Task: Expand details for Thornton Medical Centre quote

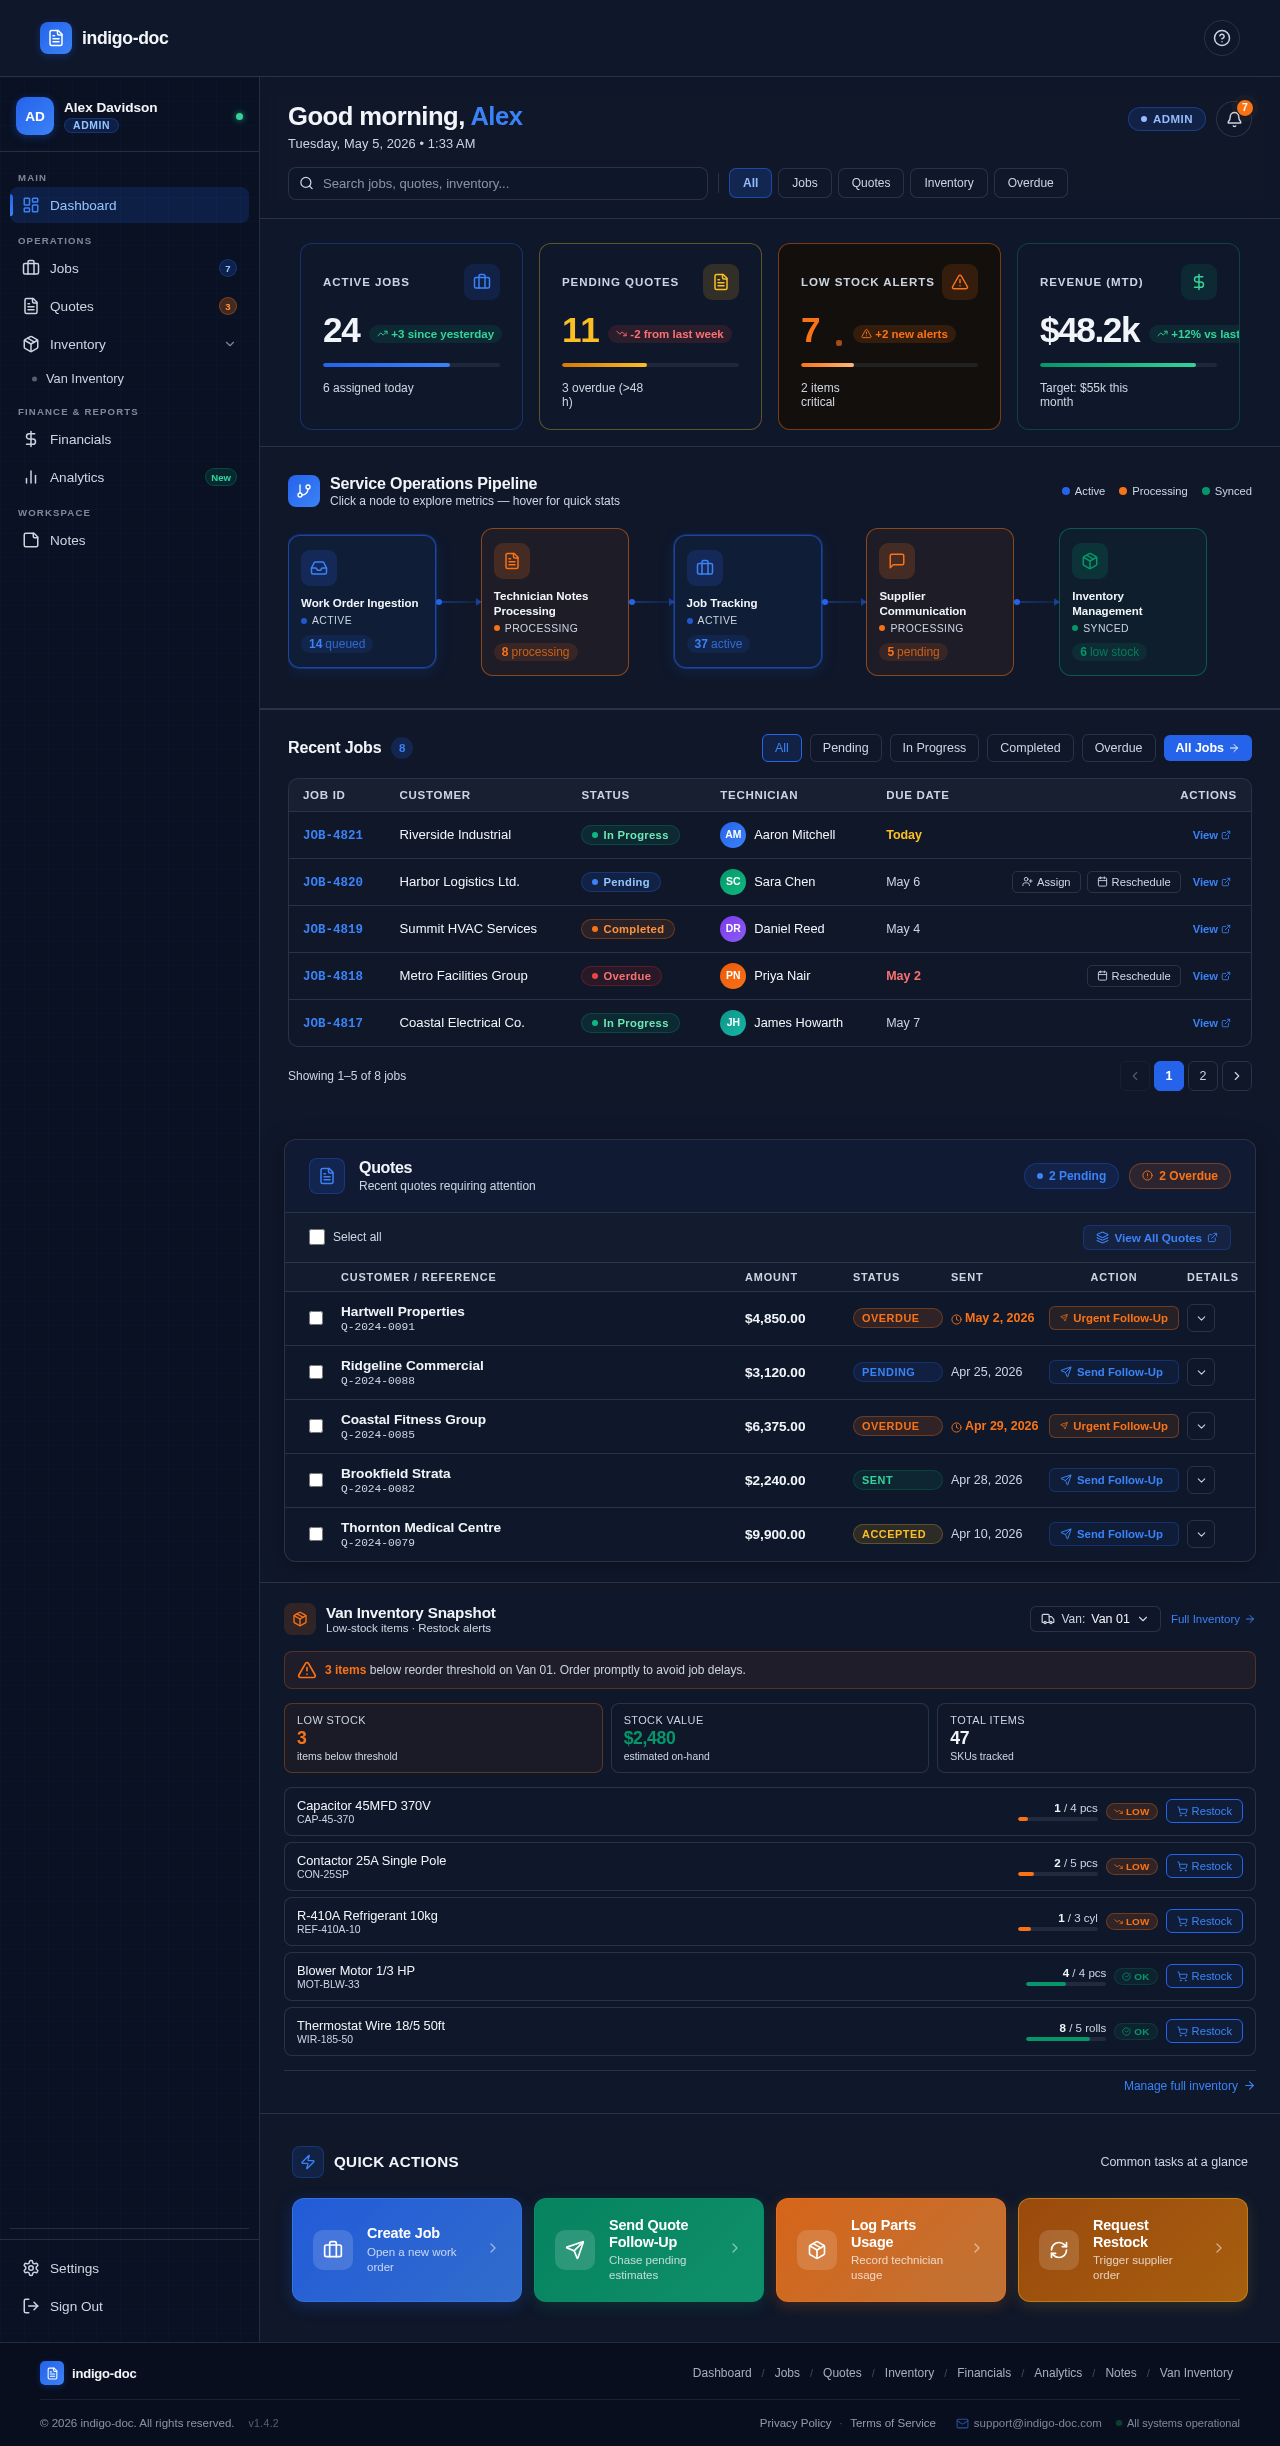Action: pos(1201,1534)
